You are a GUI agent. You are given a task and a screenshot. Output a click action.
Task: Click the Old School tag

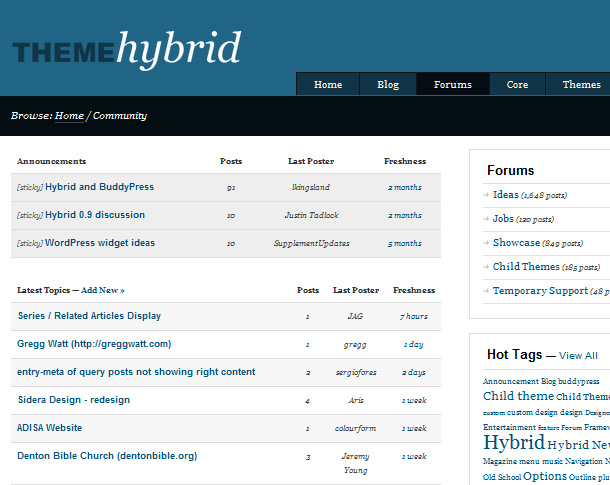pyautogui.click(x=502, y=477)
